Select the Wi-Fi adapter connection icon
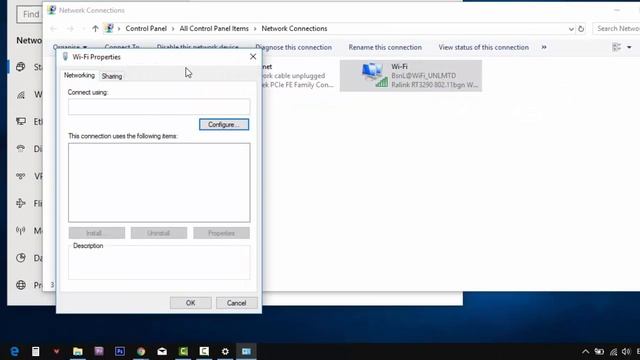The height and width of the screenshot is (360, 640). coord(374,76)
